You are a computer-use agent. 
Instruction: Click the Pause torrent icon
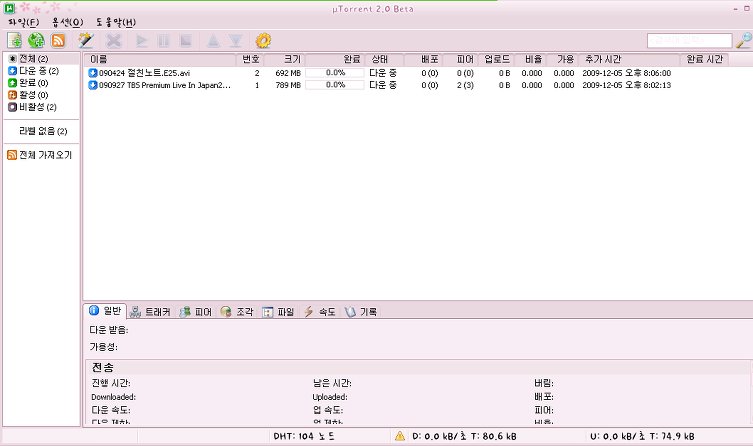click(164, 40)
